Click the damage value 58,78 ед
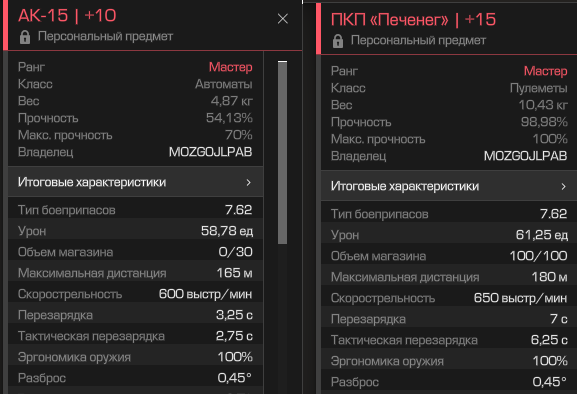577x394 pixels. point(227,231)
